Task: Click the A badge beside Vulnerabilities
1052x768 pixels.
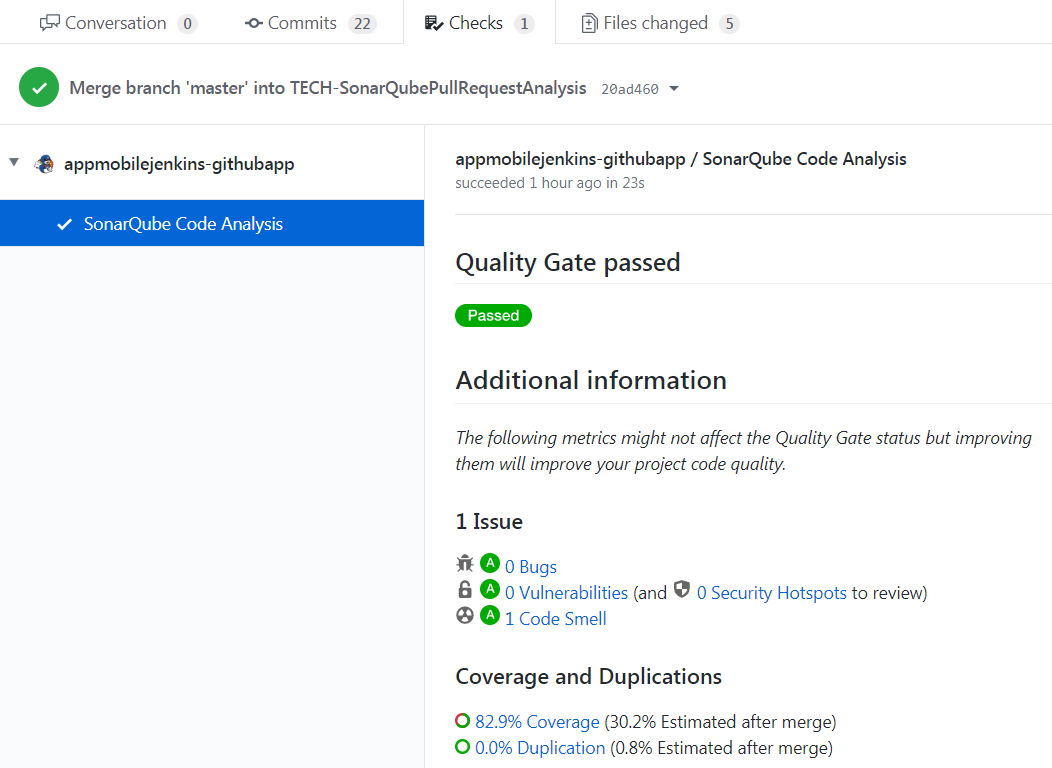Action: 489,589
